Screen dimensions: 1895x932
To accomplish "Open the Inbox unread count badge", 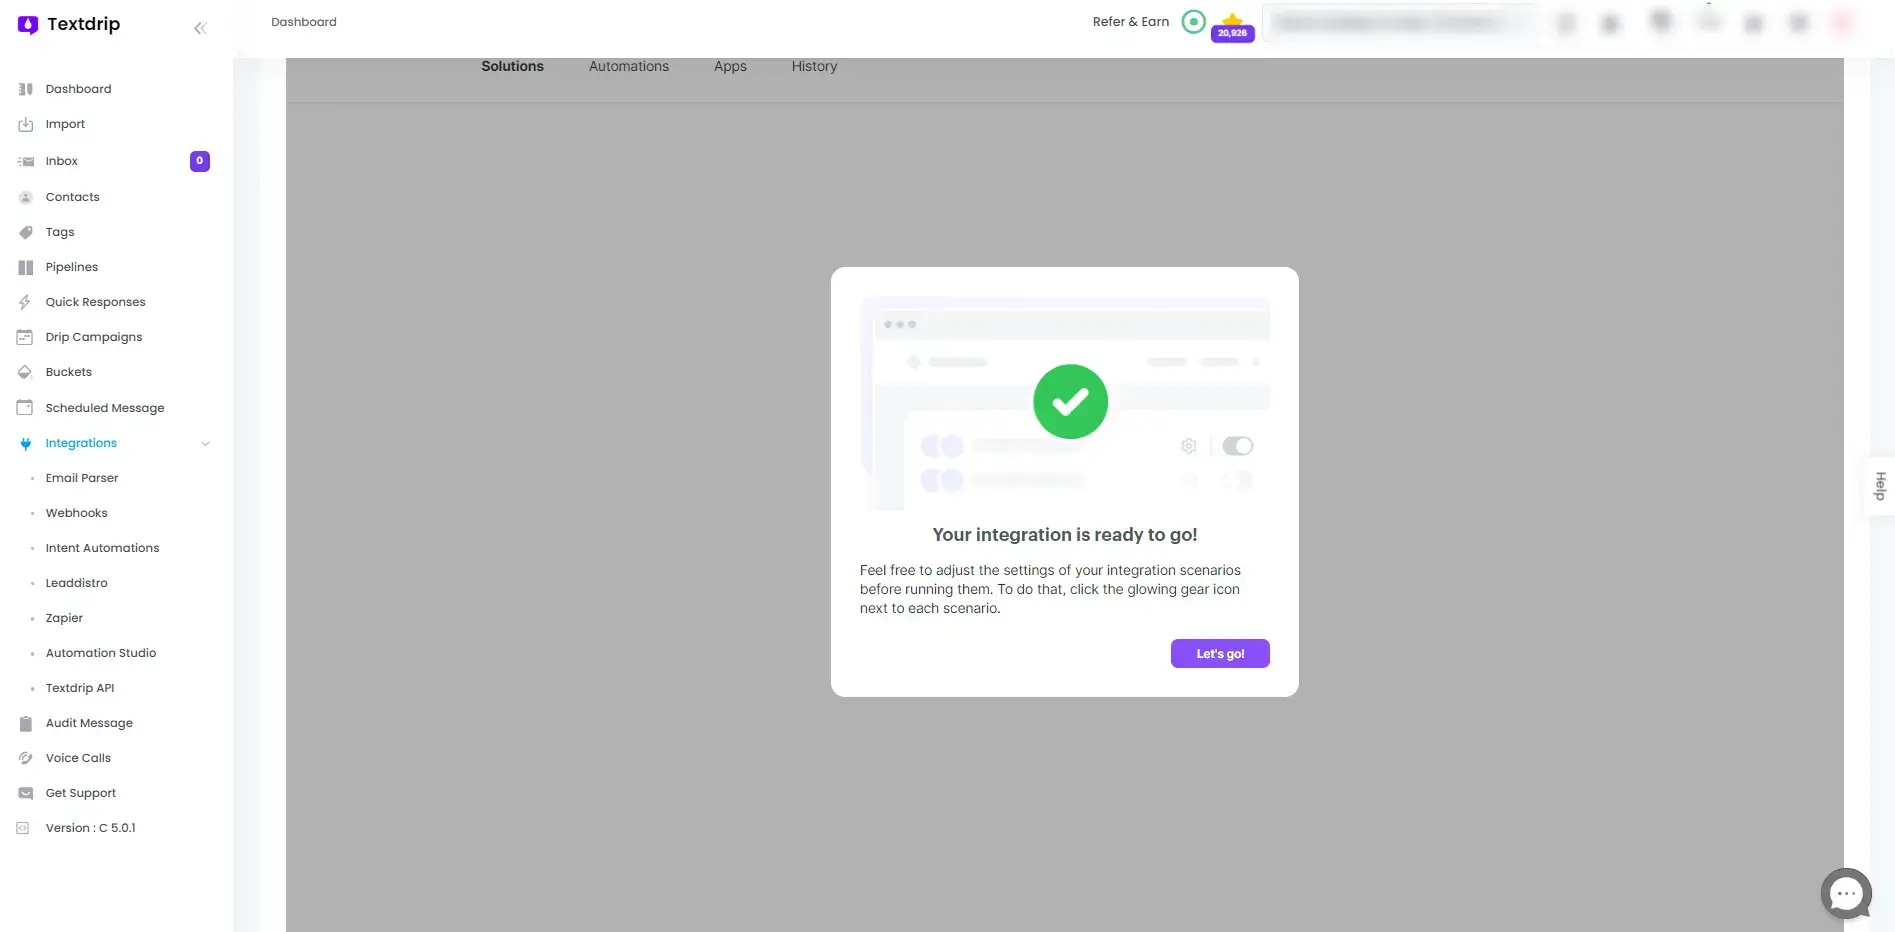I will (200, 161).
